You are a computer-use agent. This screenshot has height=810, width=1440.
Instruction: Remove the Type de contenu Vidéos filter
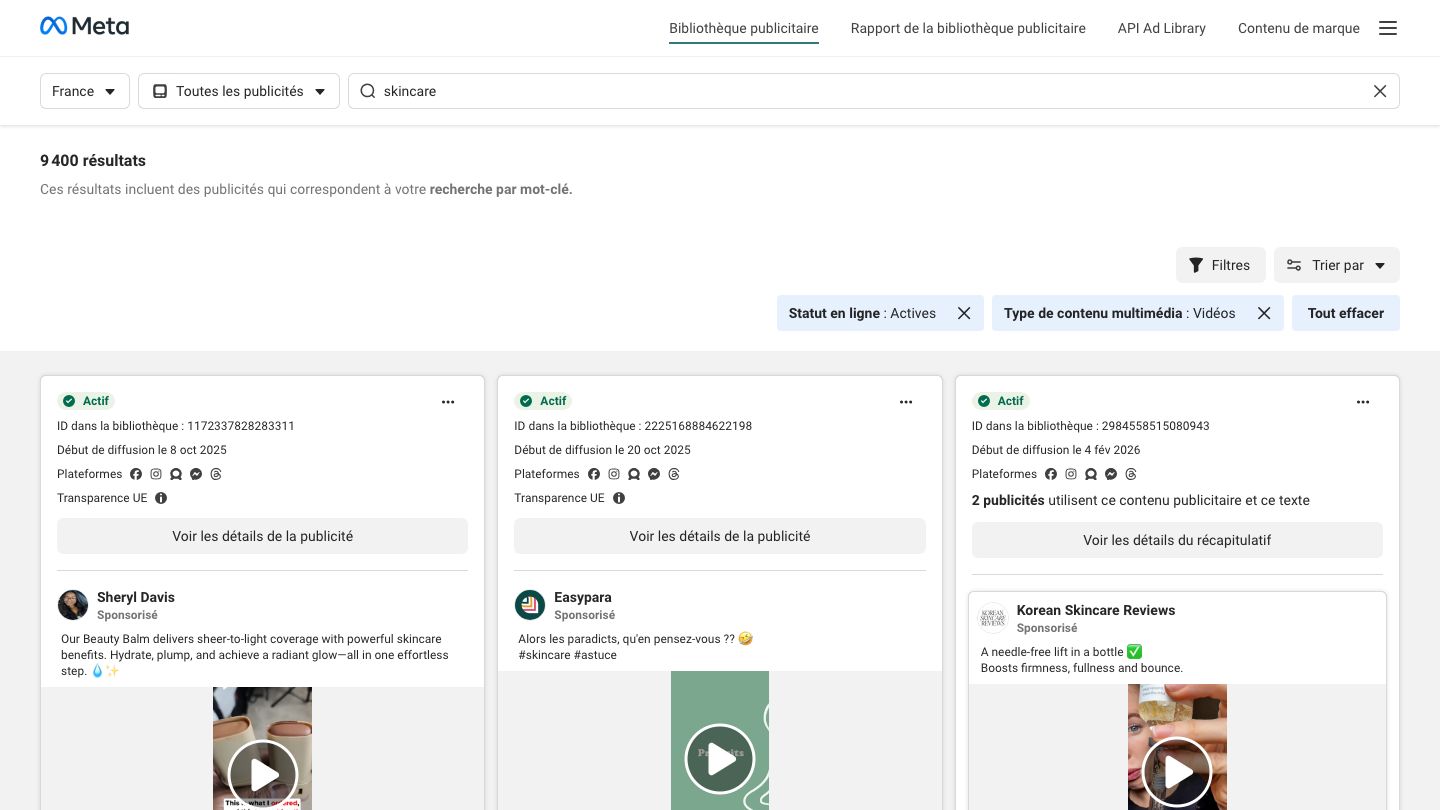tap(1264, 313)
